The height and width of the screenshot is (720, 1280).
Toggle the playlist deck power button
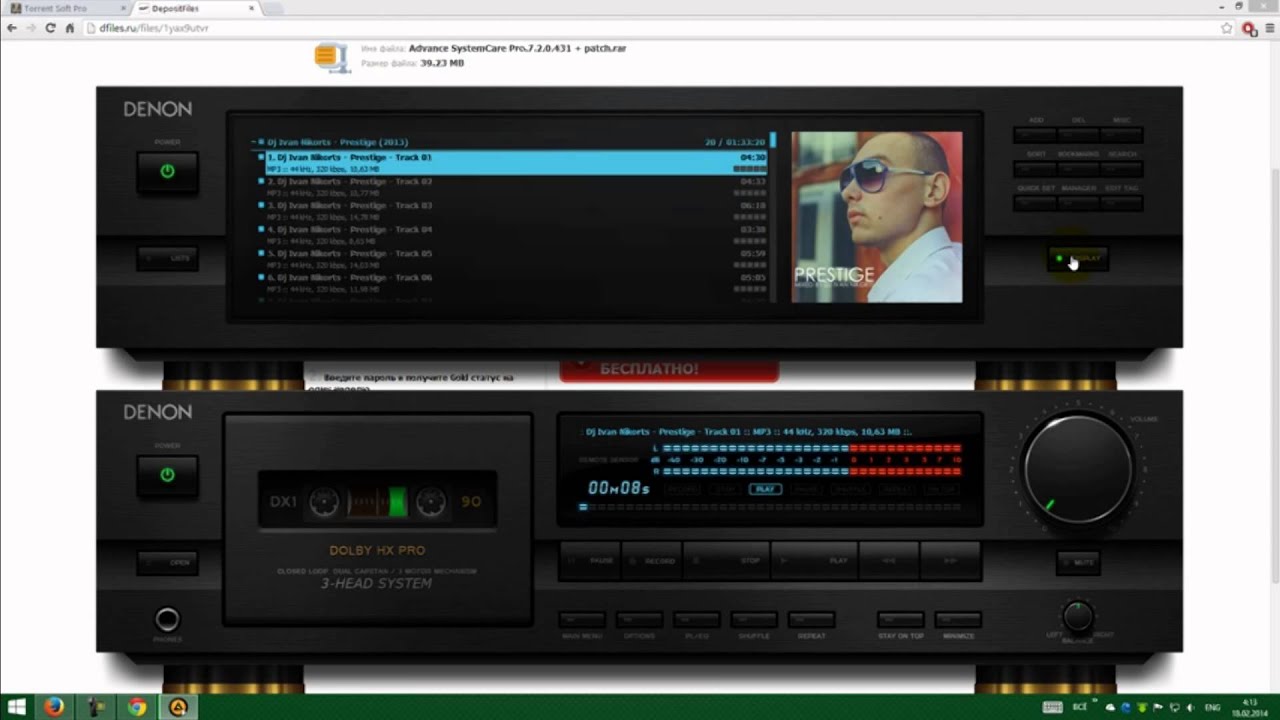pyautogui.click(x=167, y=171)
